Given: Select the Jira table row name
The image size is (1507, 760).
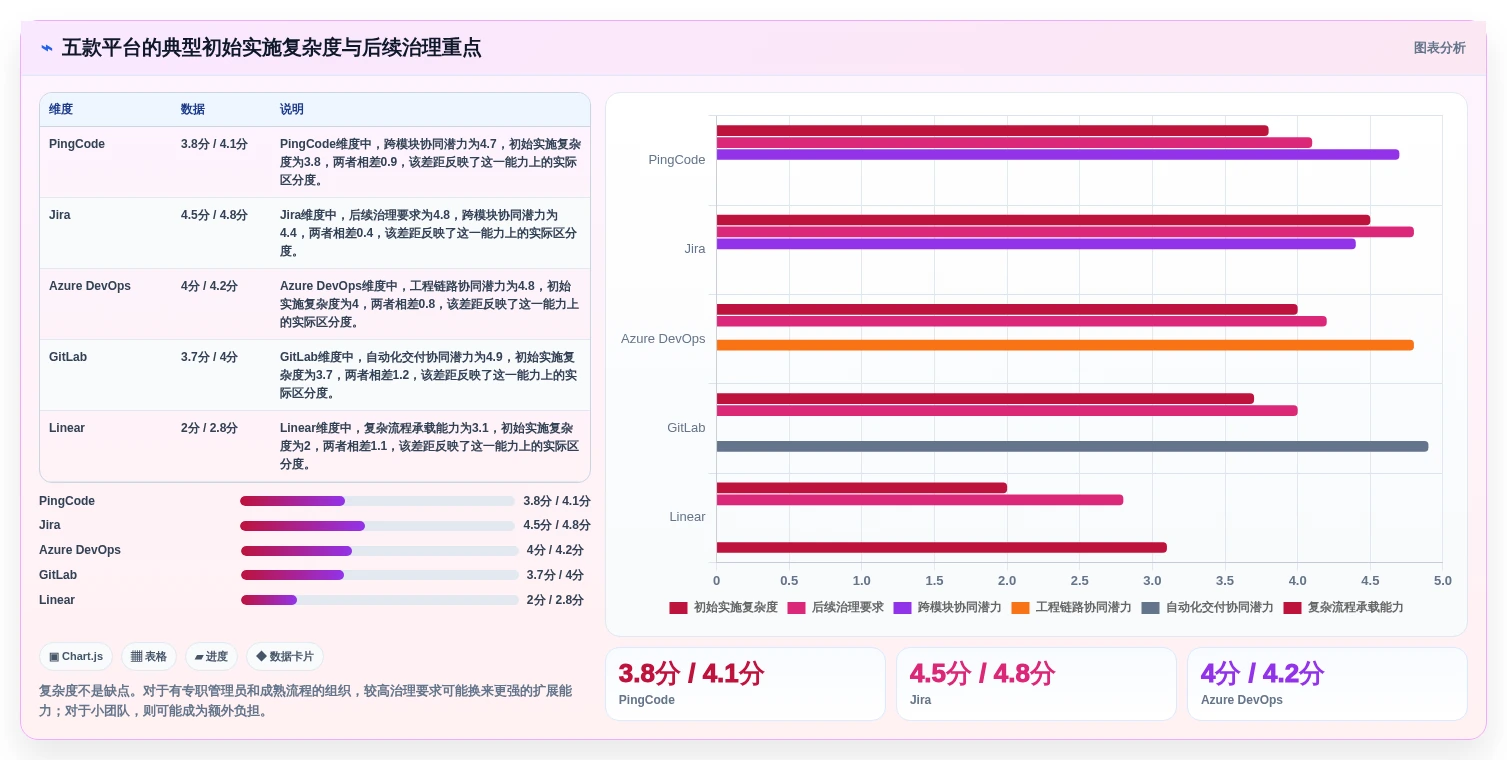Looking at the screenshot, I should 60,215.
